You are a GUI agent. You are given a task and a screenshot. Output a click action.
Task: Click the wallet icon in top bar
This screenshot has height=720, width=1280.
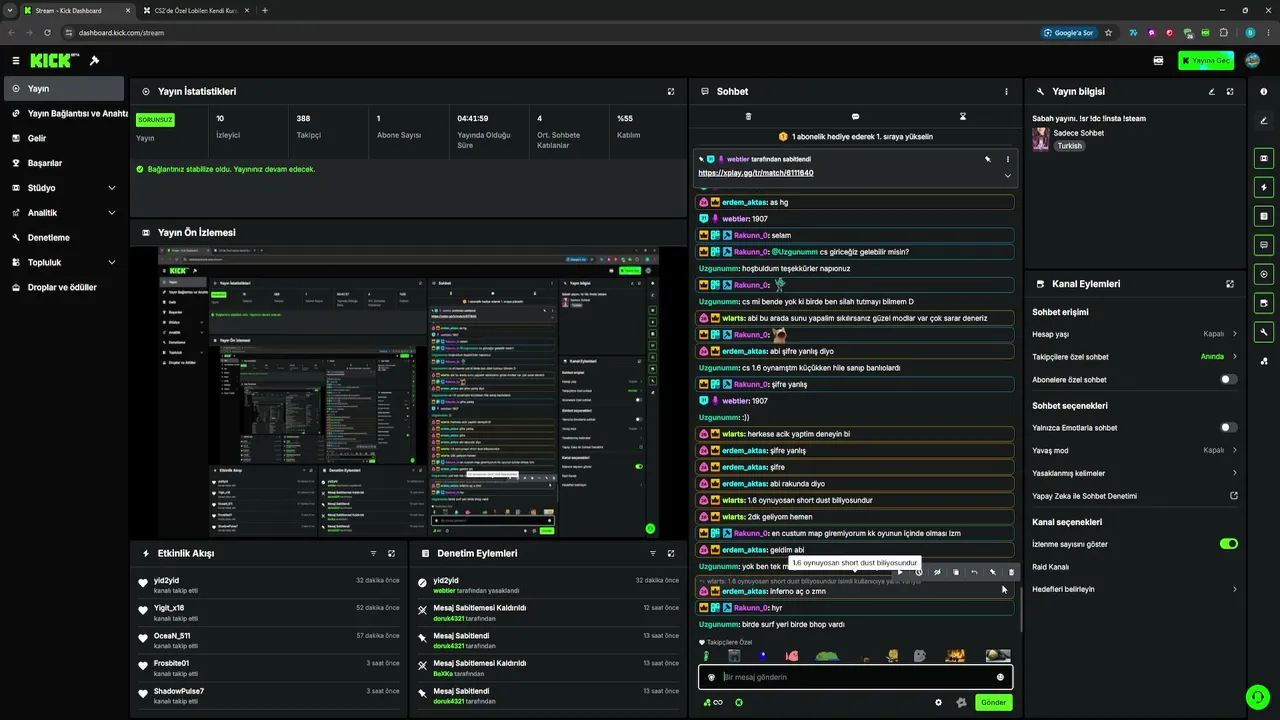click(1158, 61)
